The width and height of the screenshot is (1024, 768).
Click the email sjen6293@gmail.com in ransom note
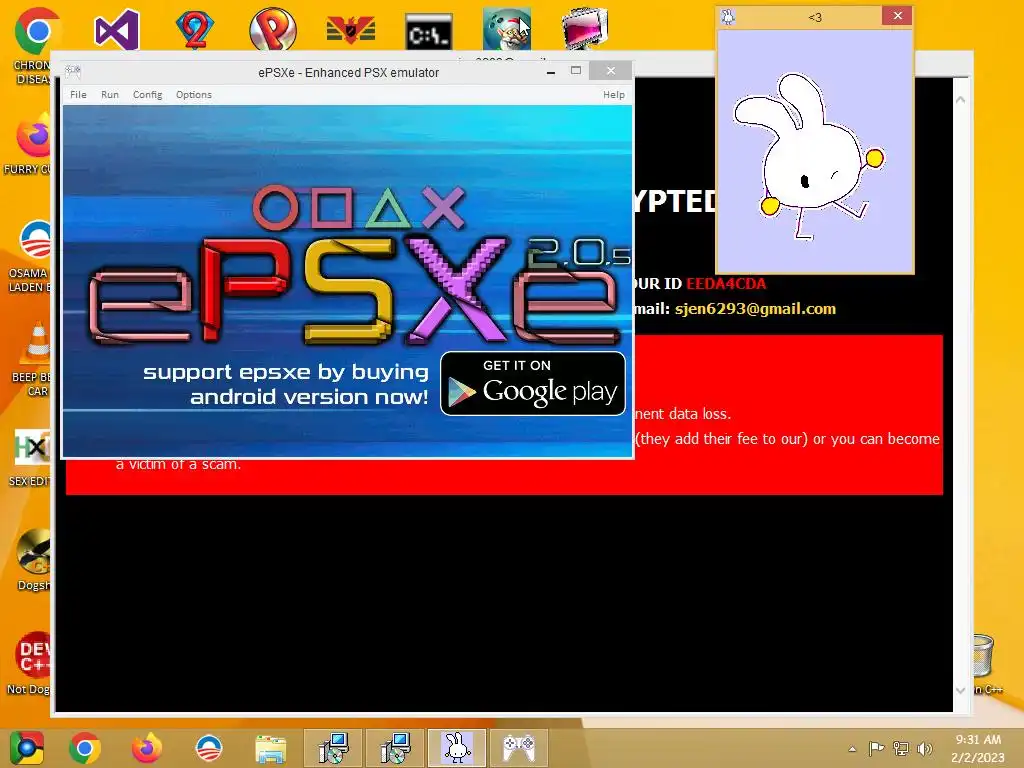pyautogui.click(x=755, y=309)
